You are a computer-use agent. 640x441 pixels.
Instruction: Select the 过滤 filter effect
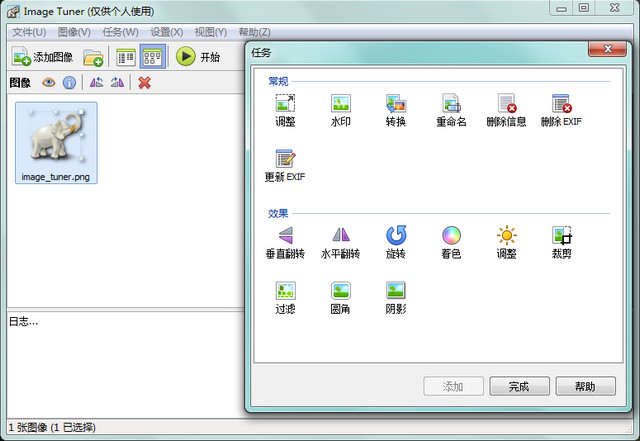pos(285,298)
